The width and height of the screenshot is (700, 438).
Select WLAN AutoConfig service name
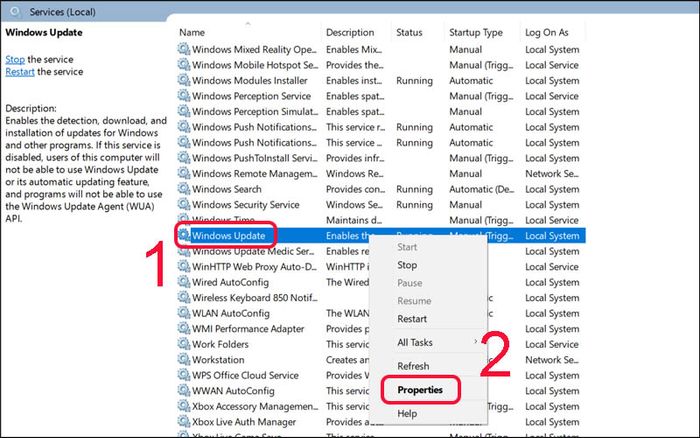pos(231,313)
